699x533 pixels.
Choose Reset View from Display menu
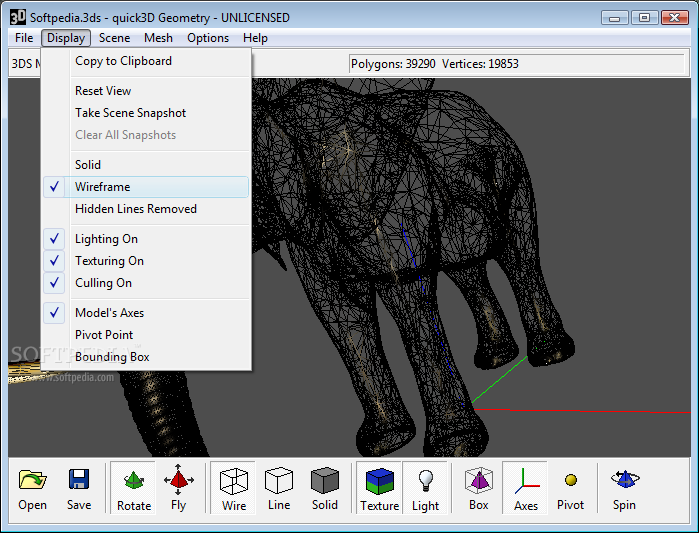click(x=146, y=91)
